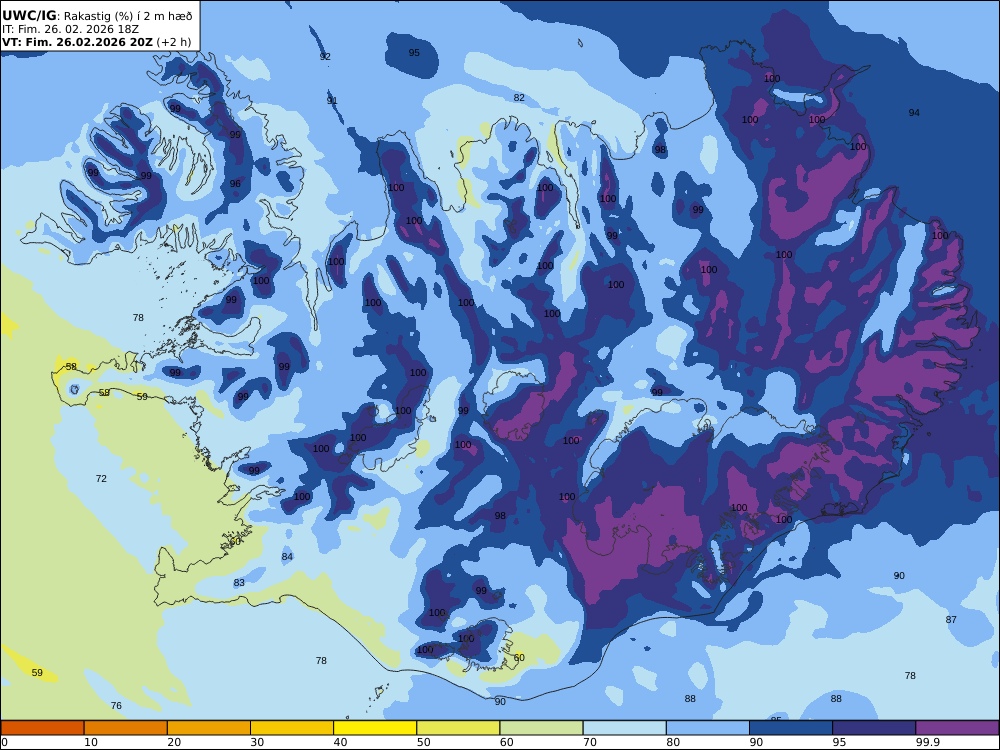The width and height of the screenshot is (1000, 750).
Task: Click the legend tick label '40'
Action: [341, 742]
